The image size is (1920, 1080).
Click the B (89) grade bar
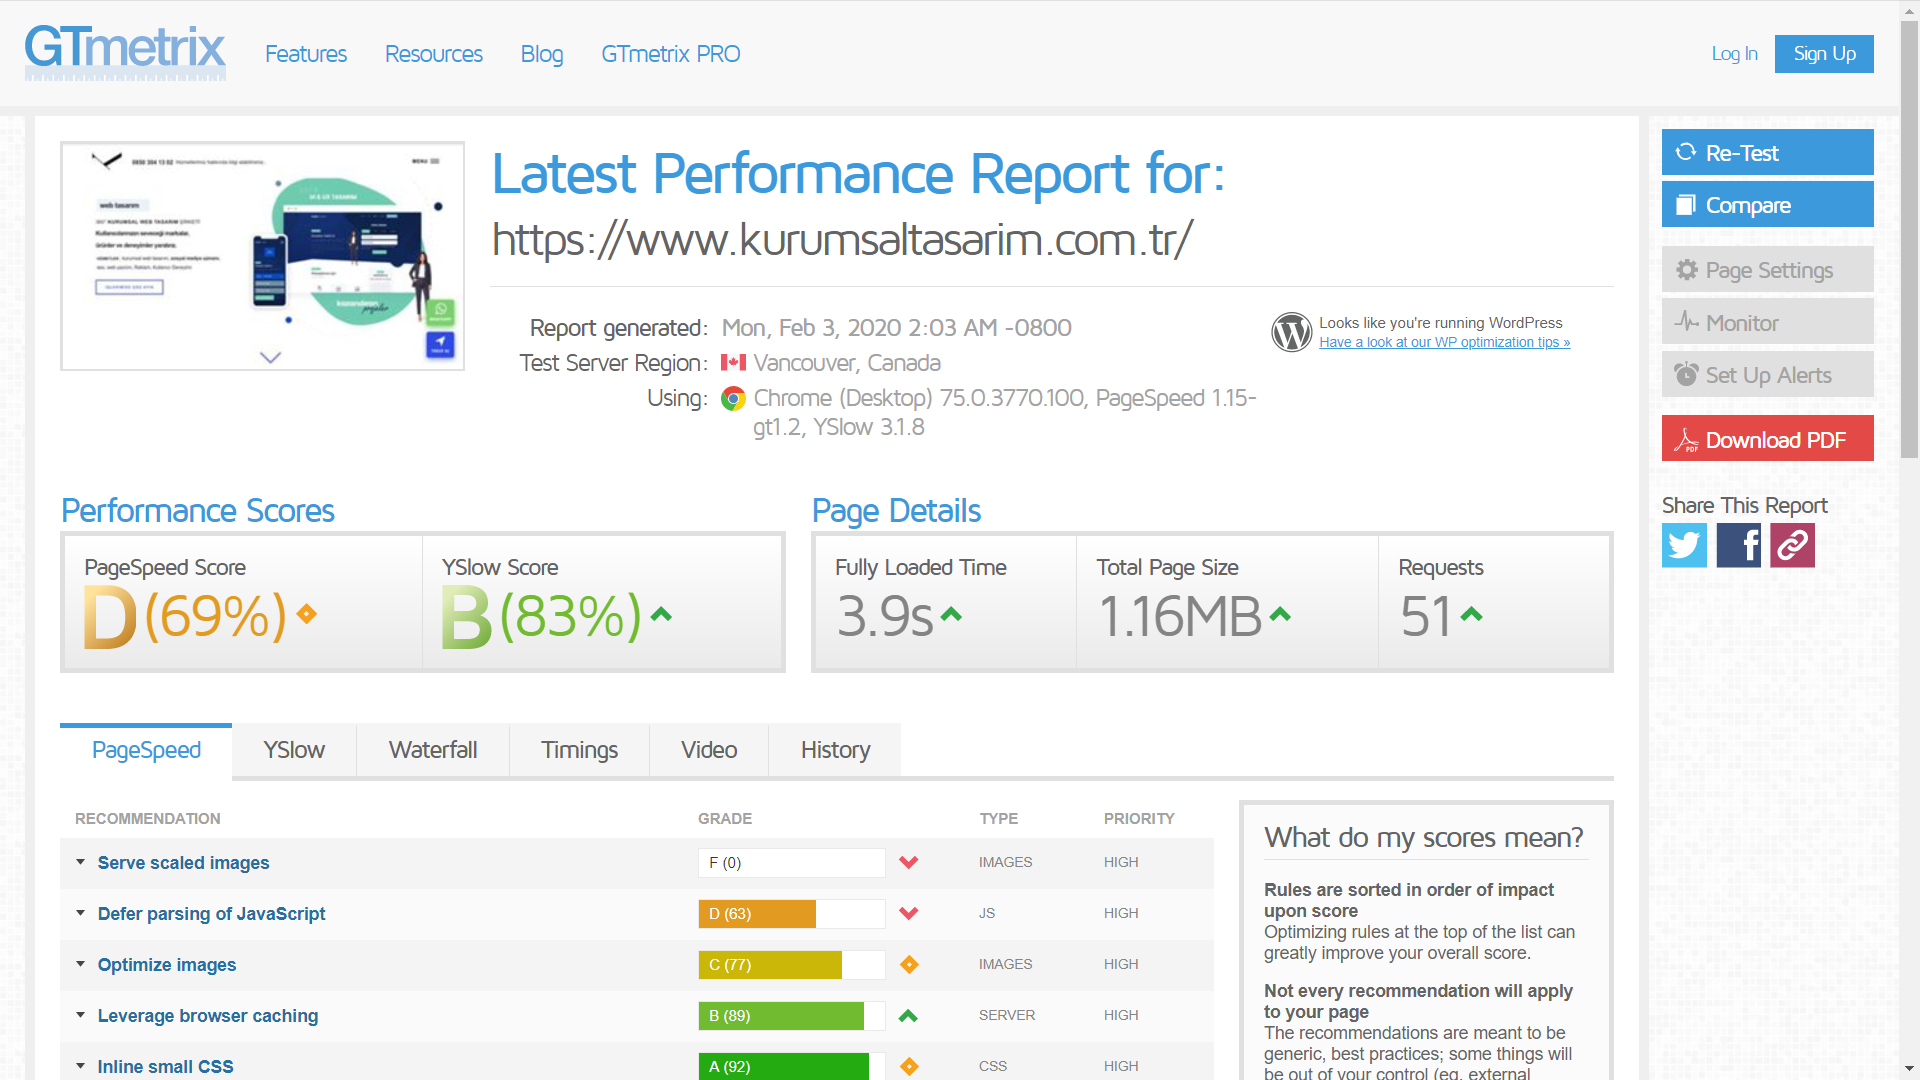click(x=792, y=1015)
